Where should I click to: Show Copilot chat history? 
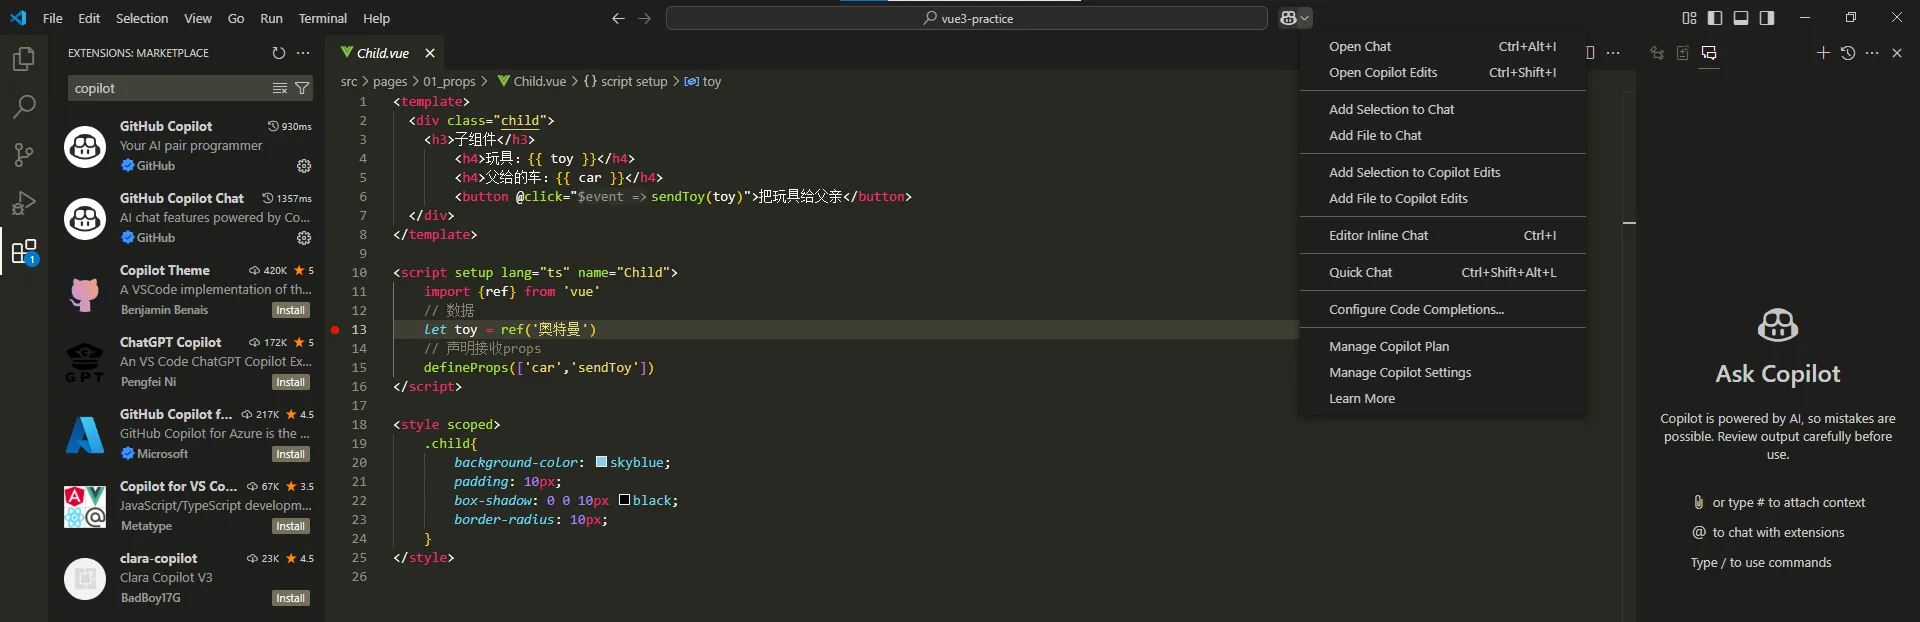pyautogui.click(x=1848, y=53)
